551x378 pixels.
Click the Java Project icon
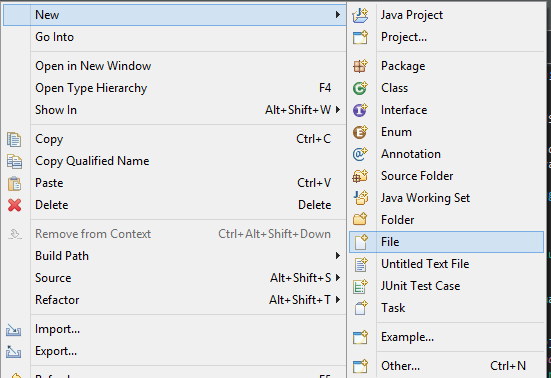click(x=360, y=15)
